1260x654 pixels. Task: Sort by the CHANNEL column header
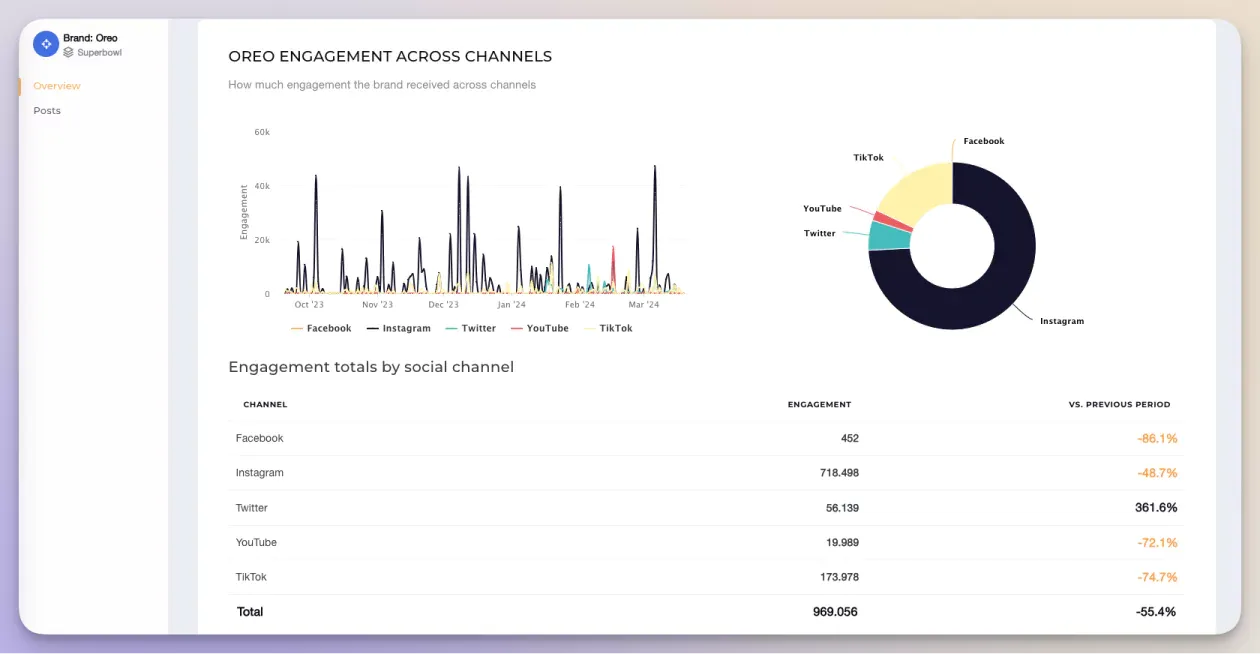click(x=265, y=405)
